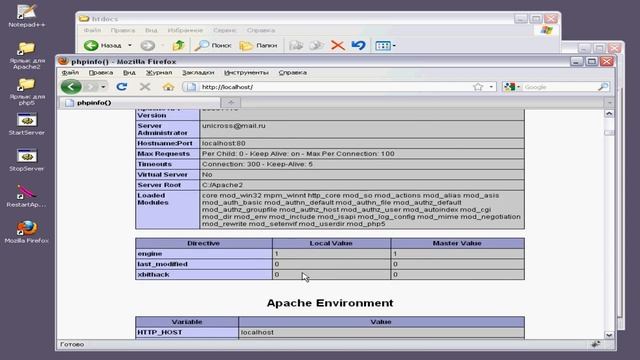
Task: Click unicross@mail.ru administrator value
Action: (234, 126)
